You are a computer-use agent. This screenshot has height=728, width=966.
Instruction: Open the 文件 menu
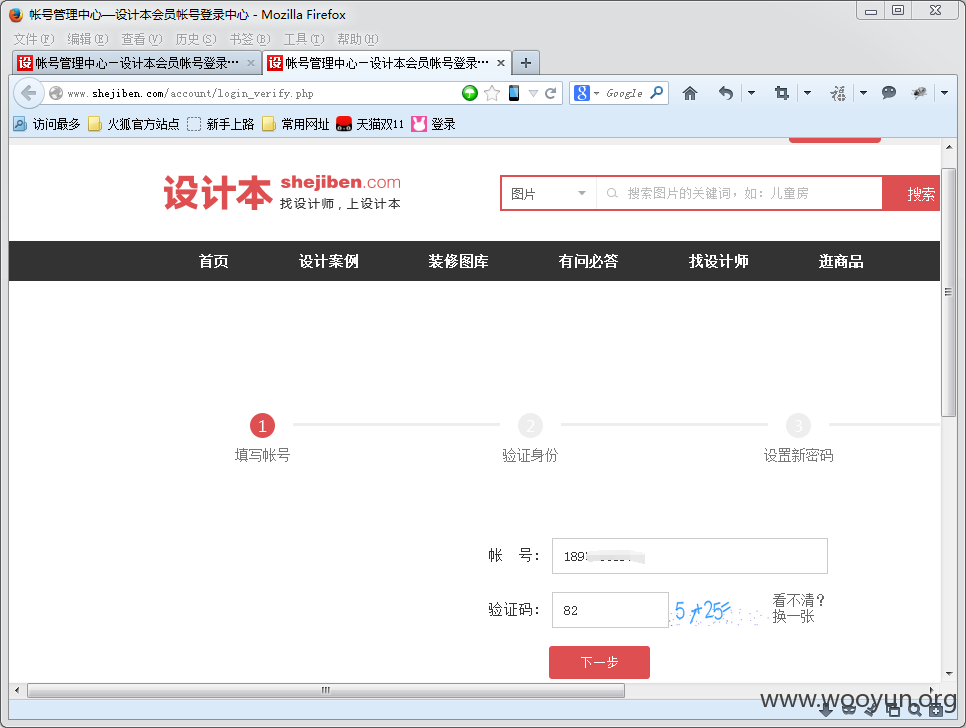click(x=34, y=39)
